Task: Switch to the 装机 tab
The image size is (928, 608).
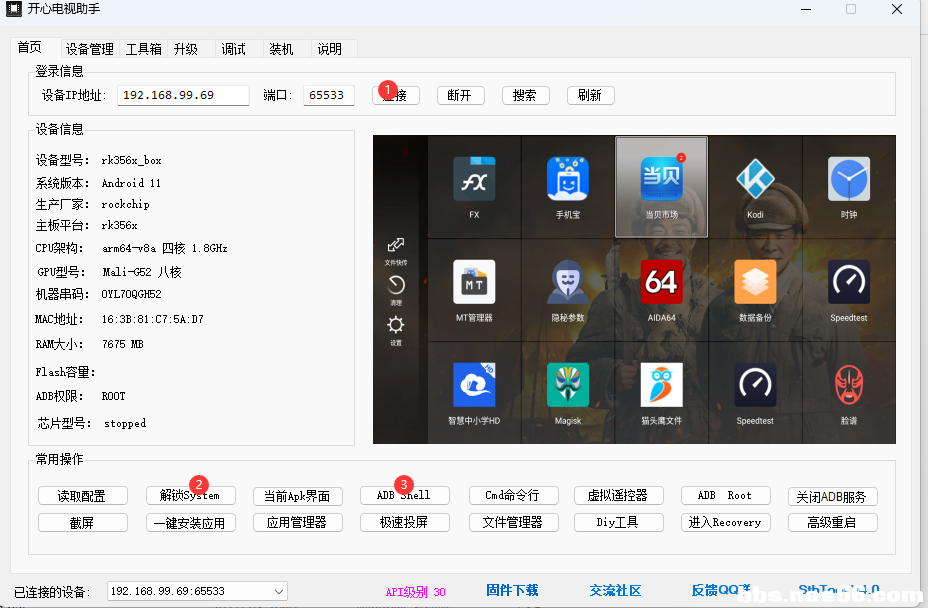Action: pyautogui.click(x=282, y=49)
